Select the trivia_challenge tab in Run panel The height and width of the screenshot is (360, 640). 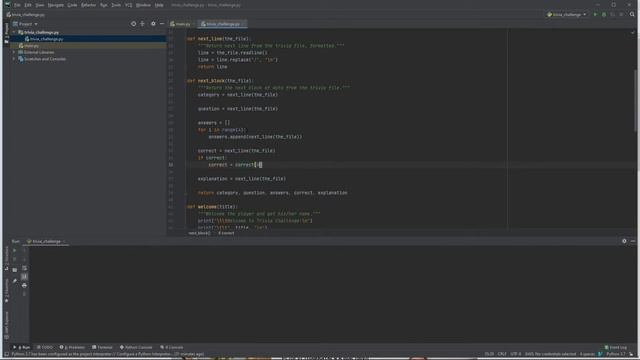pos(46,242)
